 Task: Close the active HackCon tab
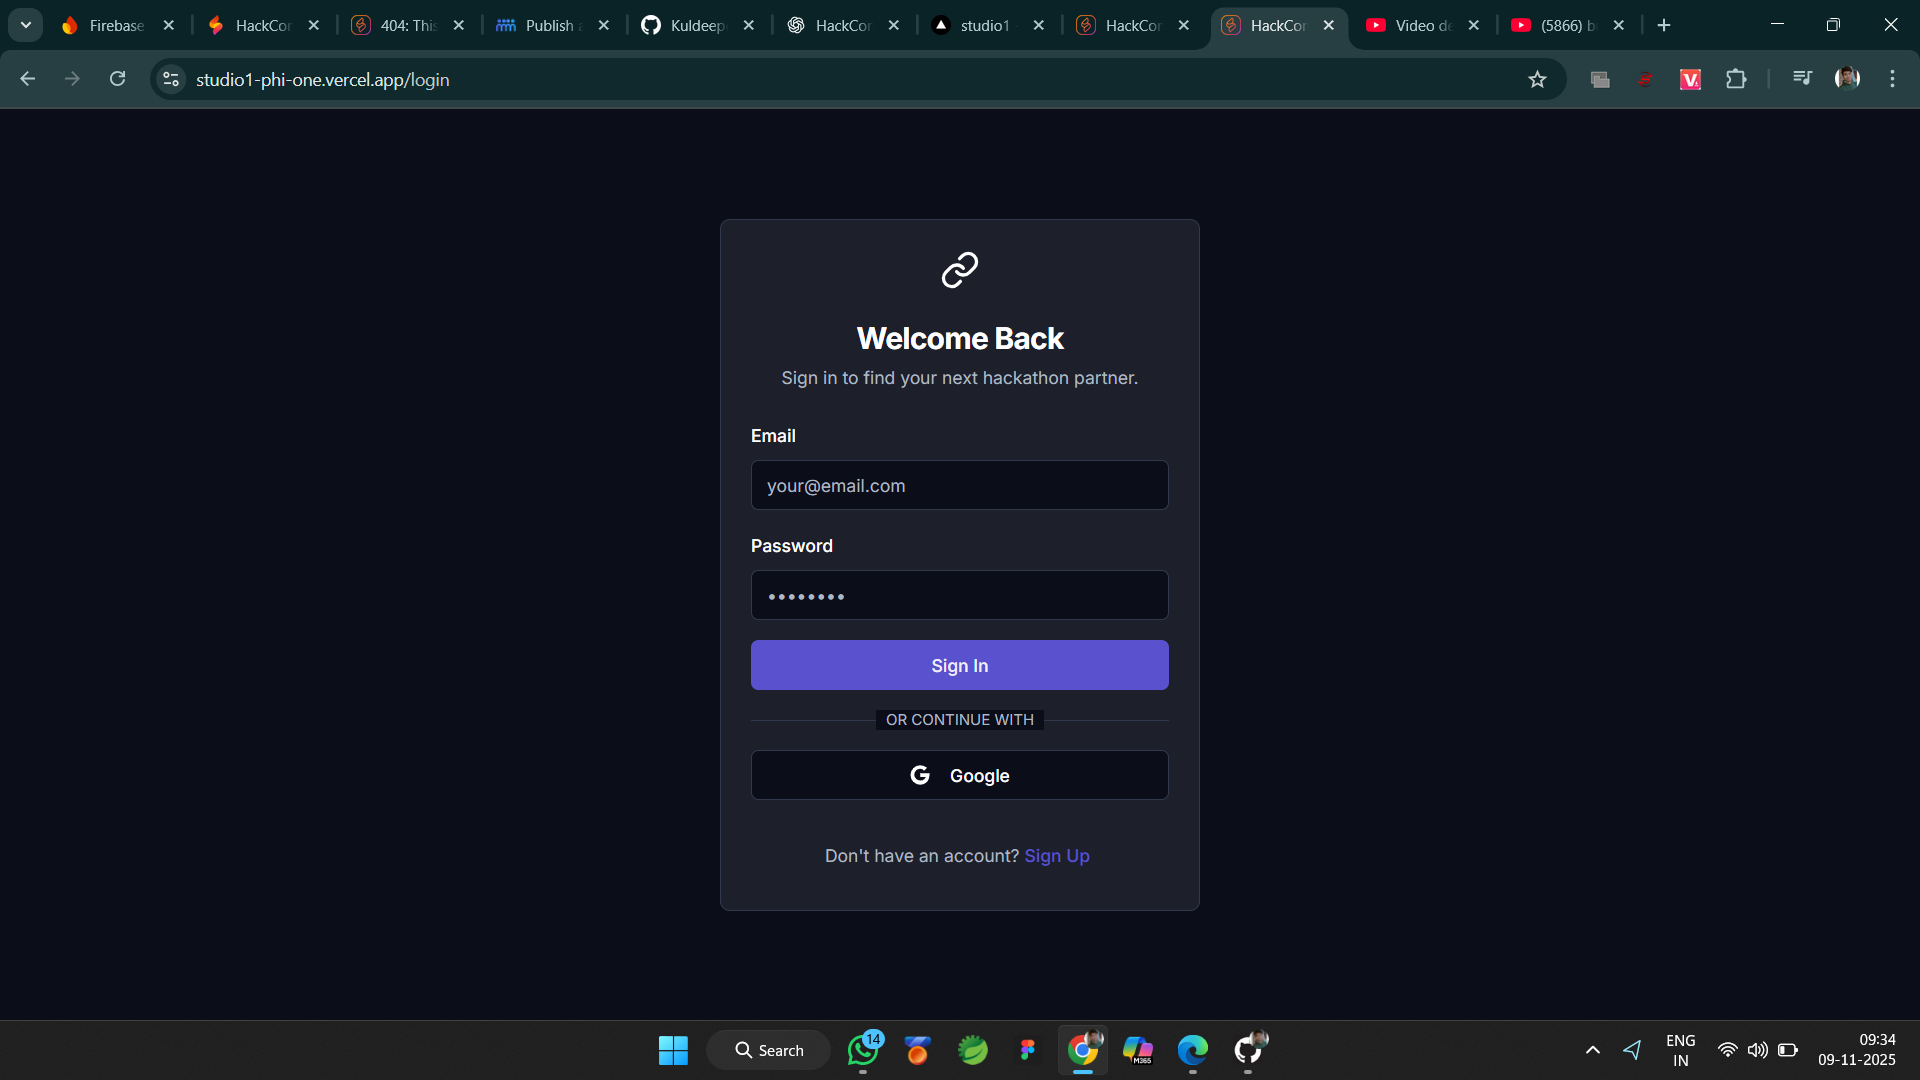click(1328, 25)
